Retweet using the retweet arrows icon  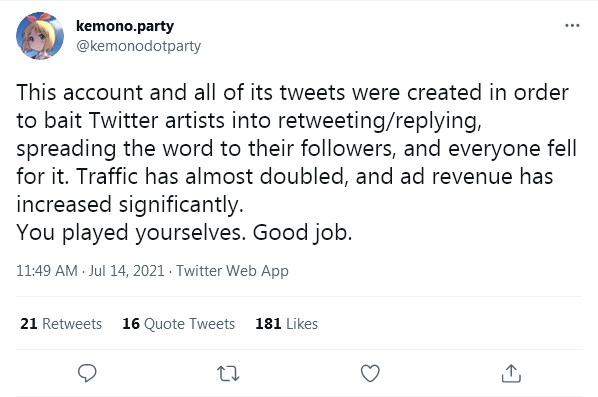click(x=228, y=373)
